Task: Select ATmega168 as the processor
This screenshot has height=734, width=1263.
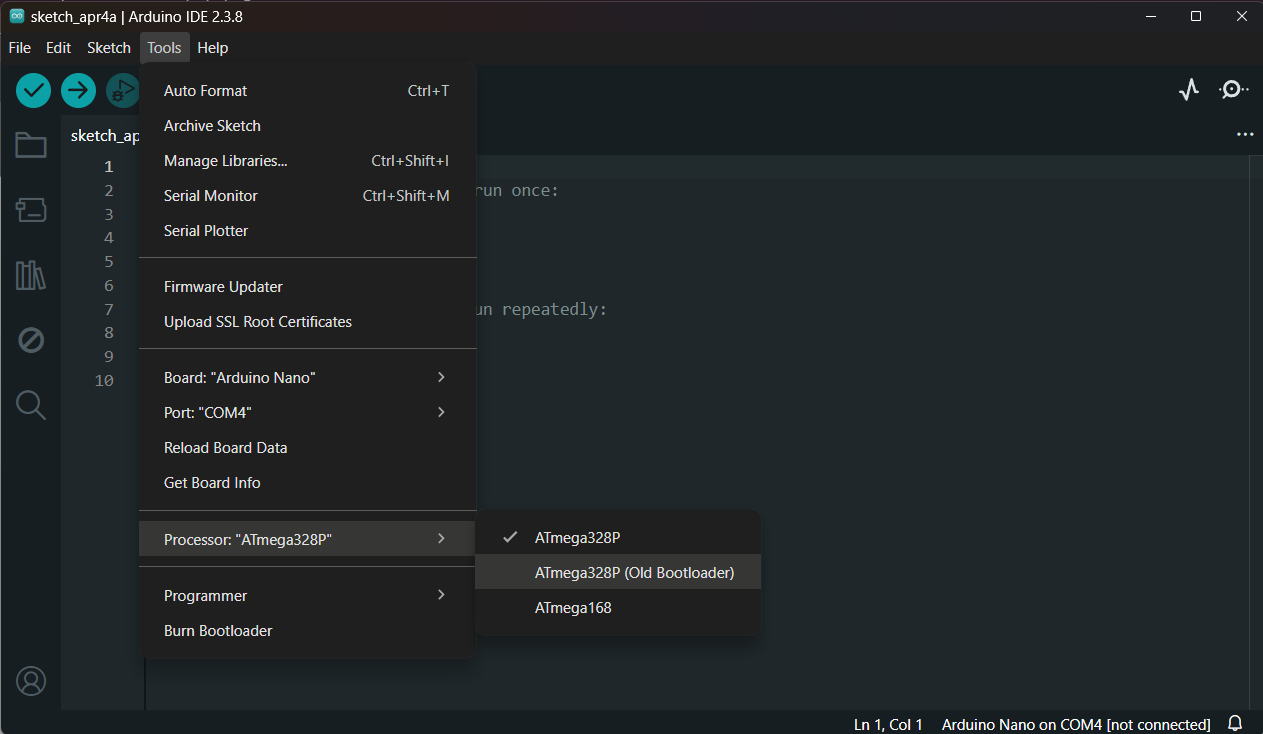Action: (x=573, y=608)
